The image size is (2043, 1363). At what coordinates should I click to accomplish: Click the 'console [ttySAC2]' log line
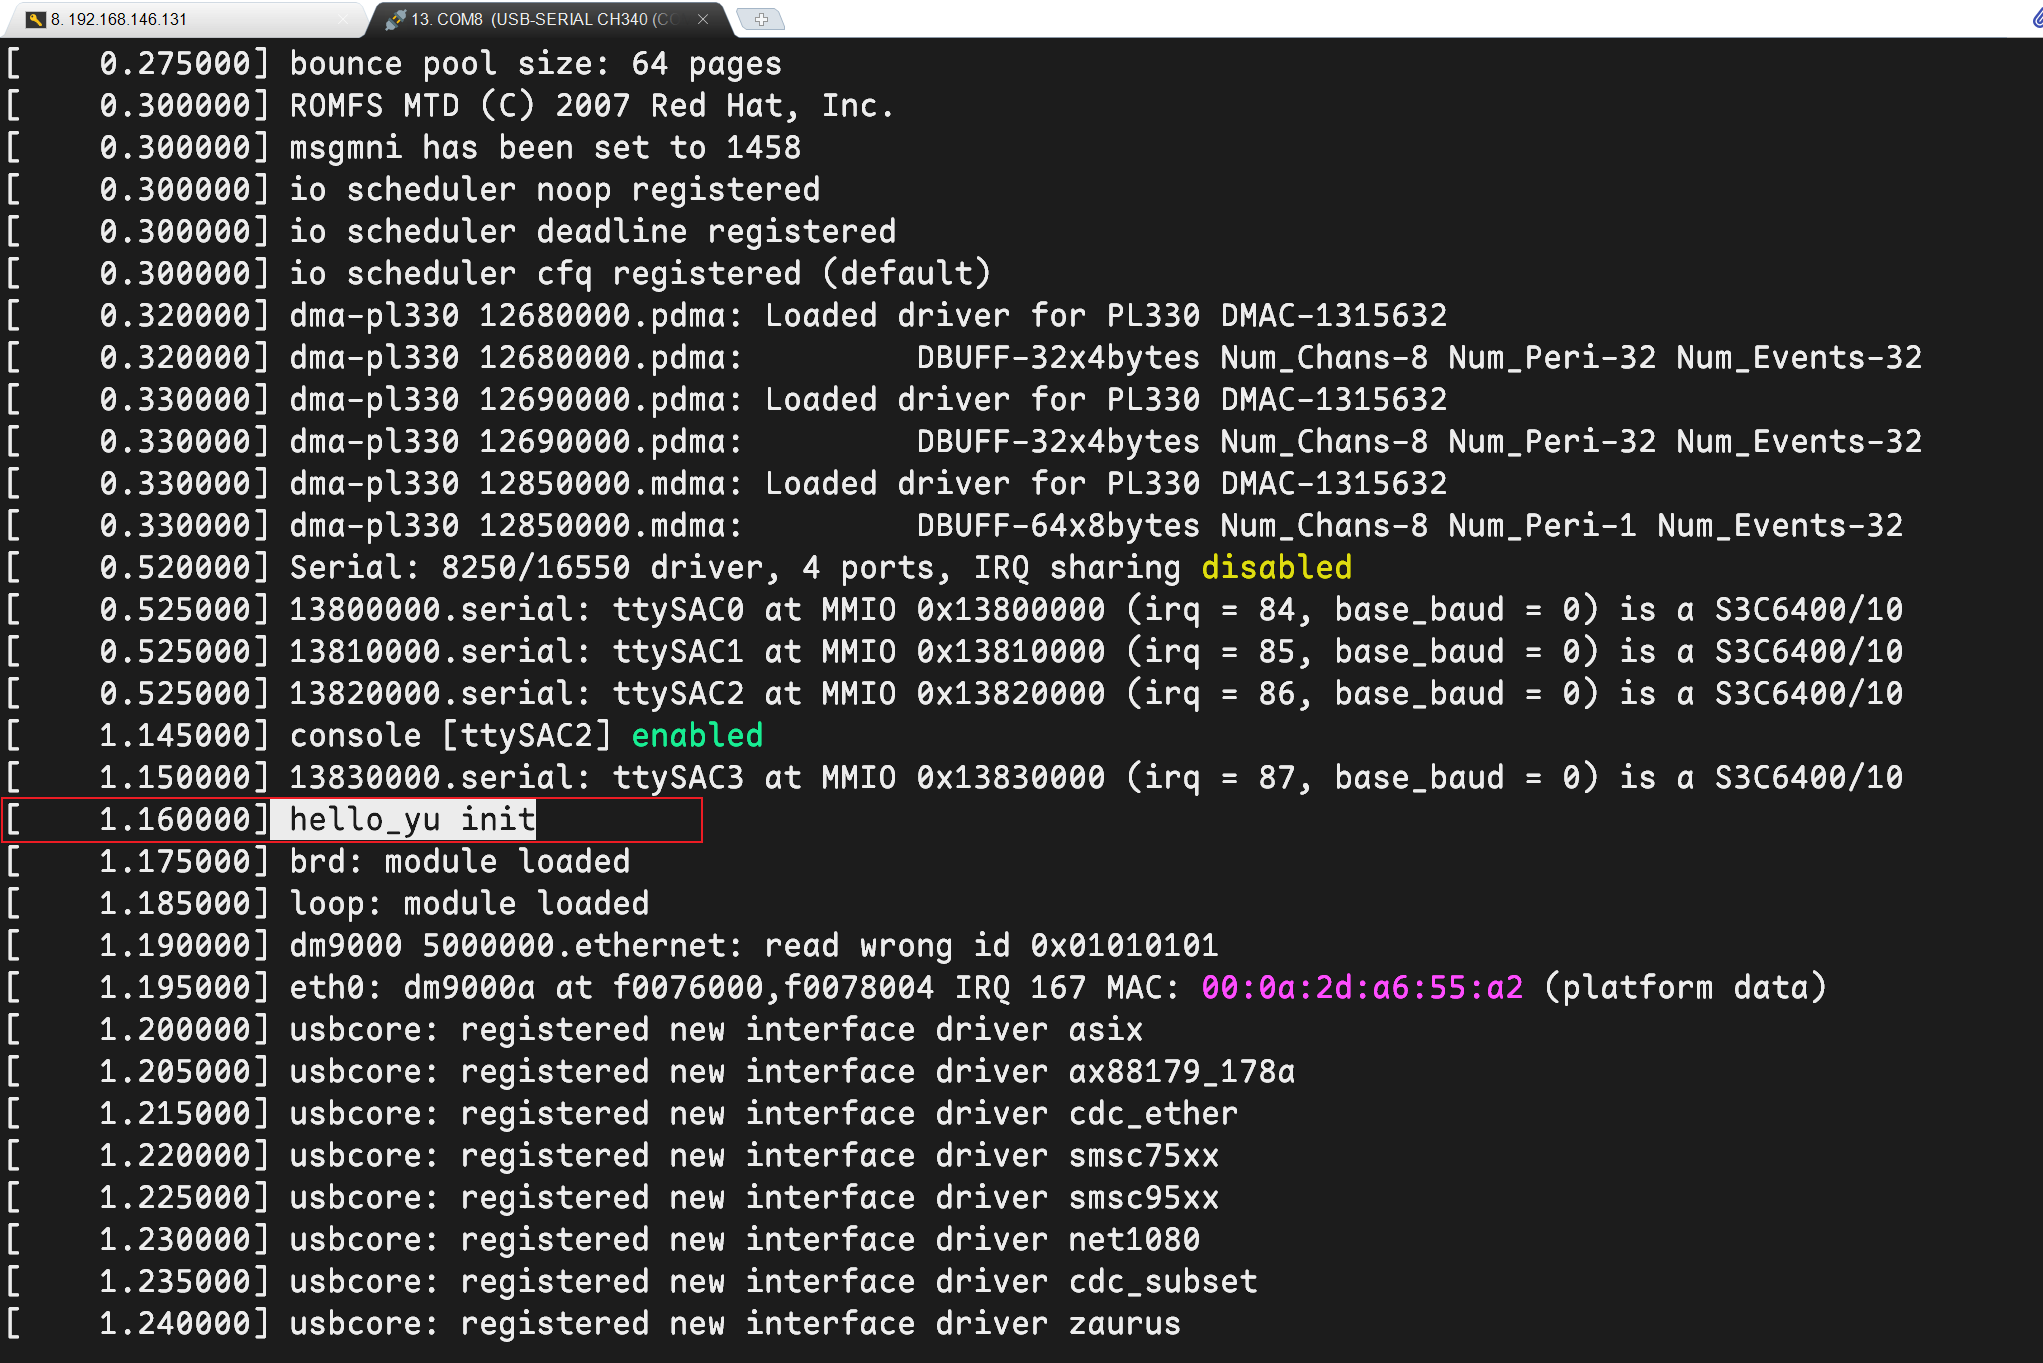click(450, 735)
